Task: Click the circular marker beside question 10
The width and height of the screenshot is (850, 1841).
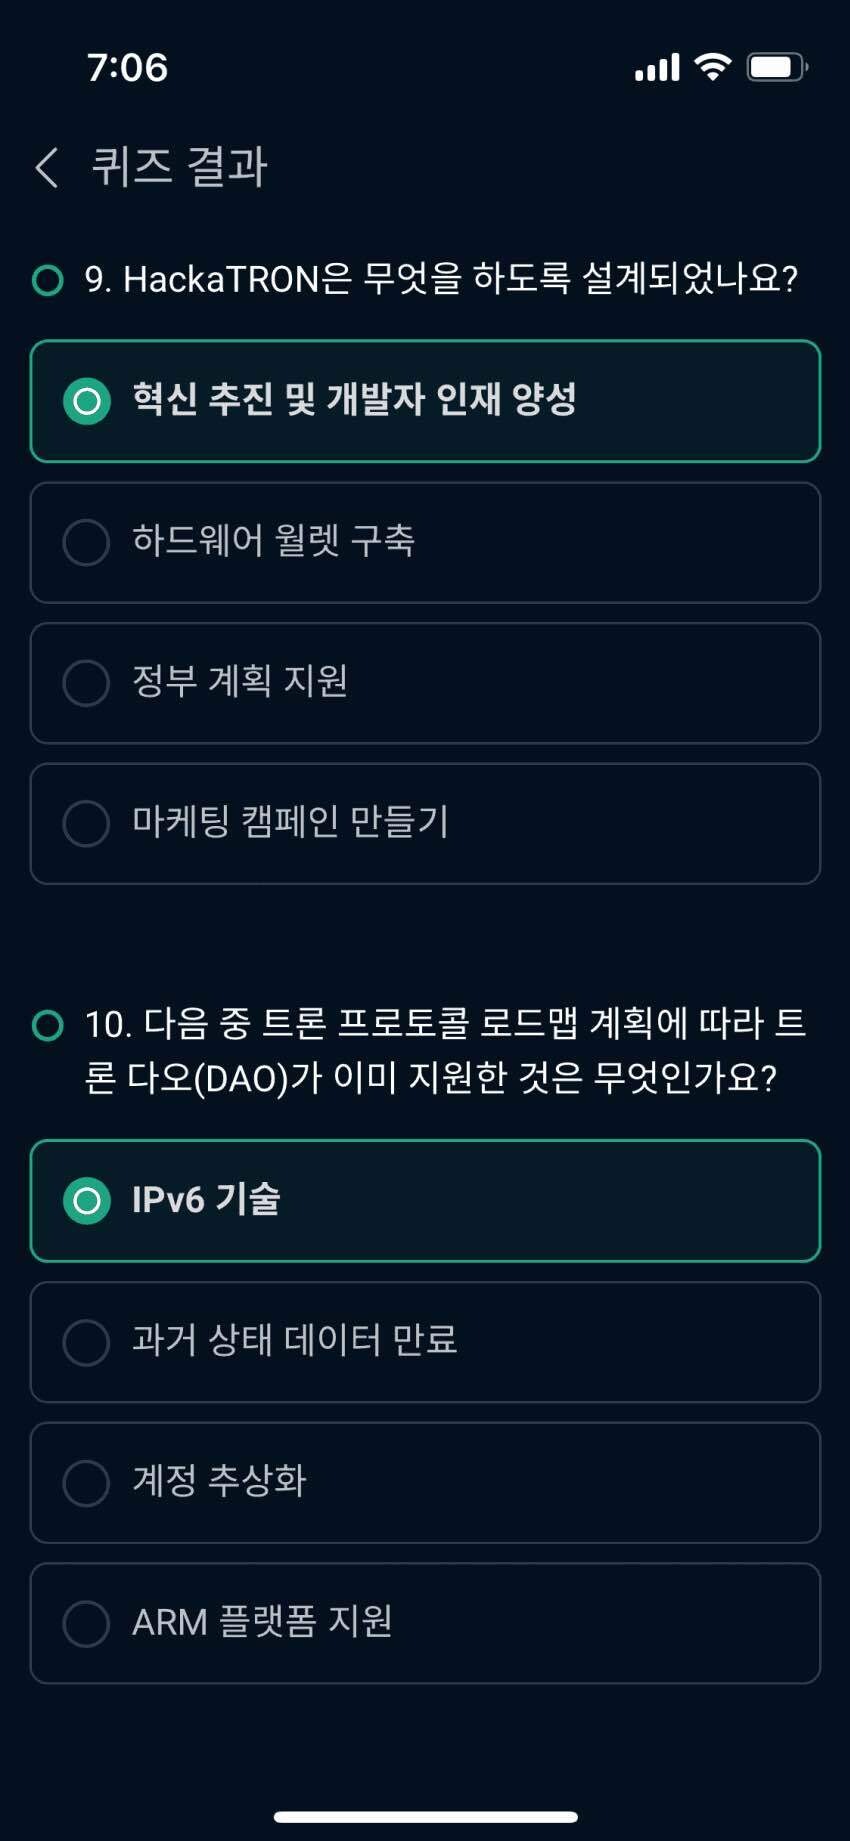Action: click(x=46, y=1024)
